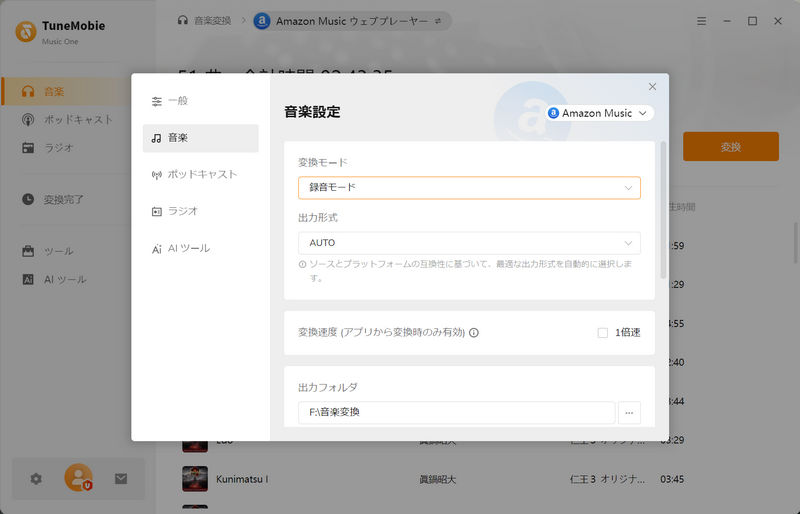This screenshot has width=800, height=514.
Task: Click the radio icon beside dialog ラジオ
Action: click(x=157, y=212)
